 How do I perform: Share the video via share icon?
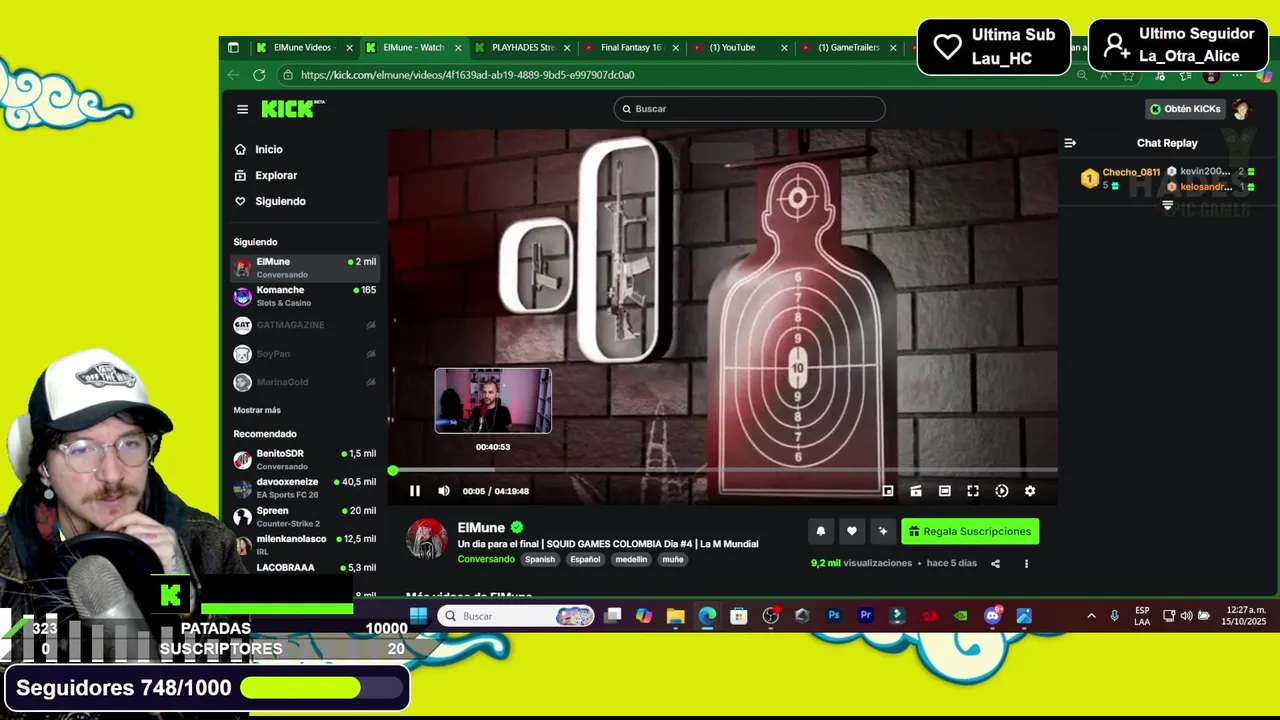995,564
